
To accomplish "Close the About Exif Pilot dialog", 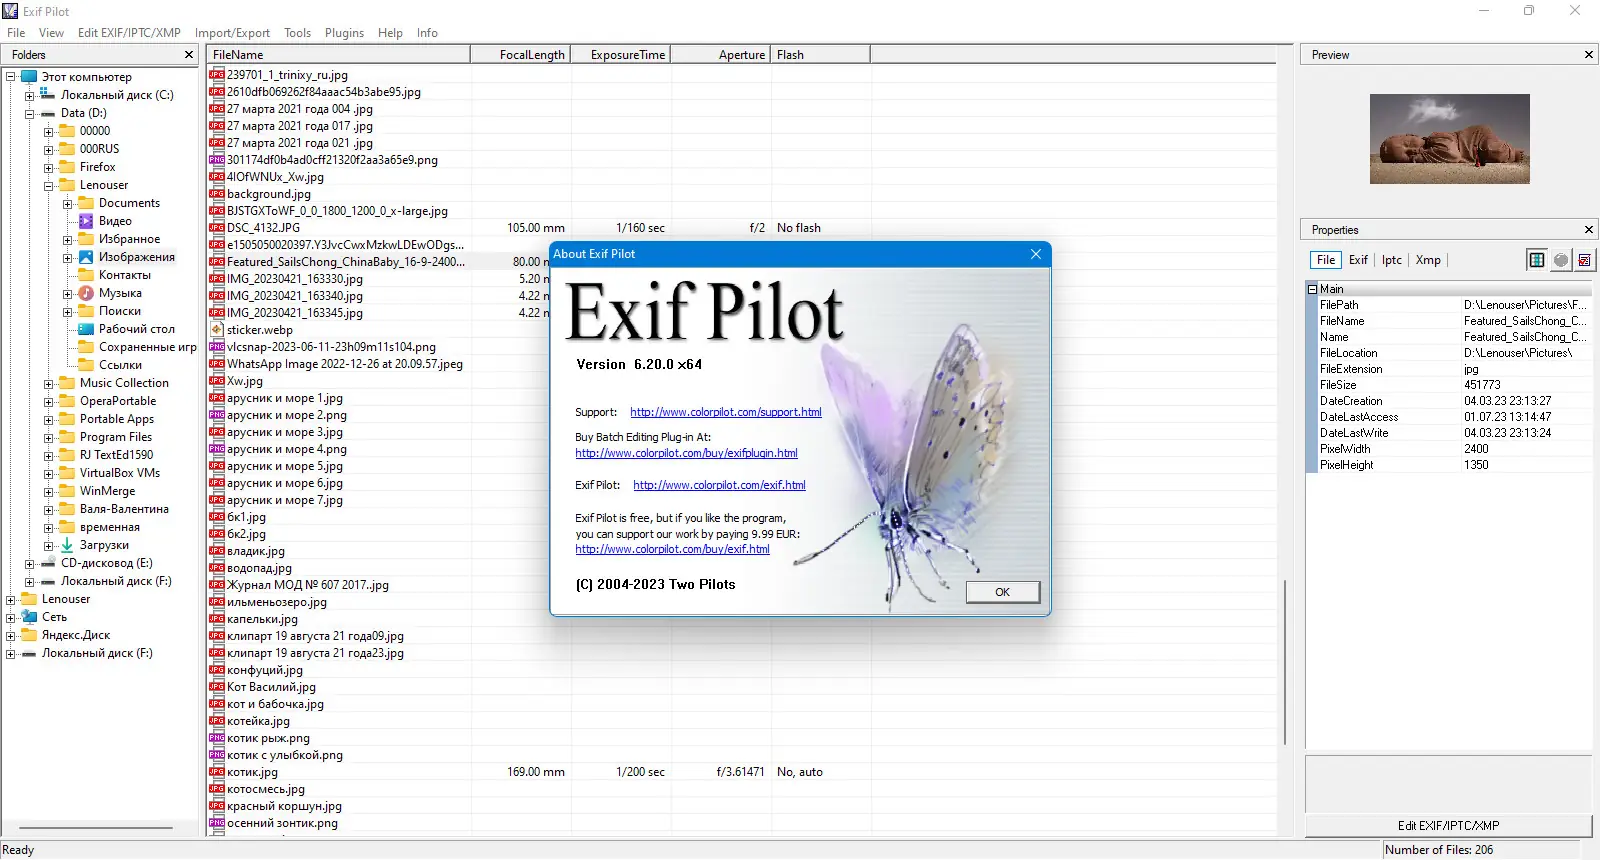I will 1036,254.
